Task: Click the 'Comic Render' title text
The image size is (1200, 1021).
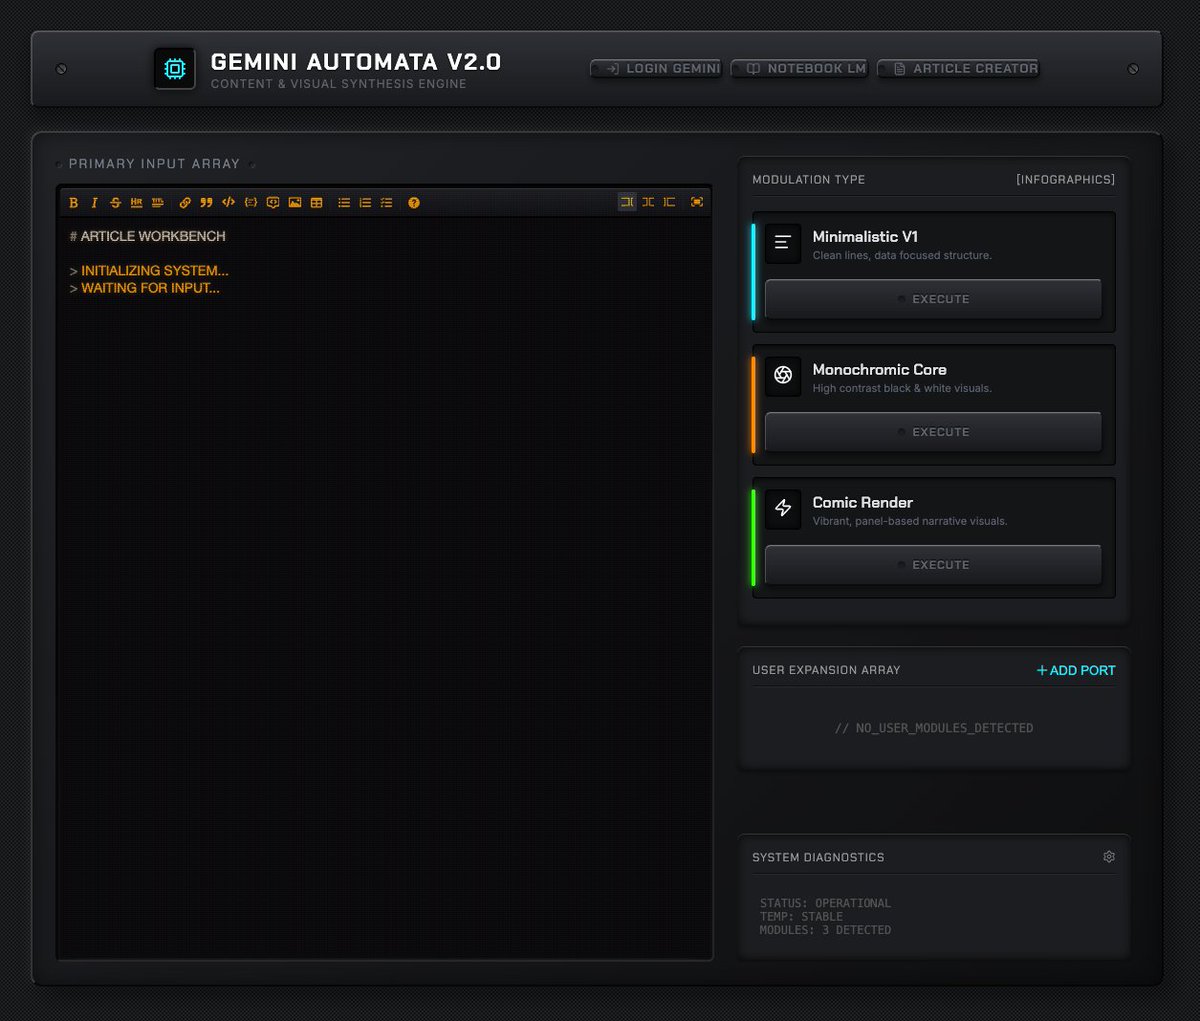Action: pos(862,503)
